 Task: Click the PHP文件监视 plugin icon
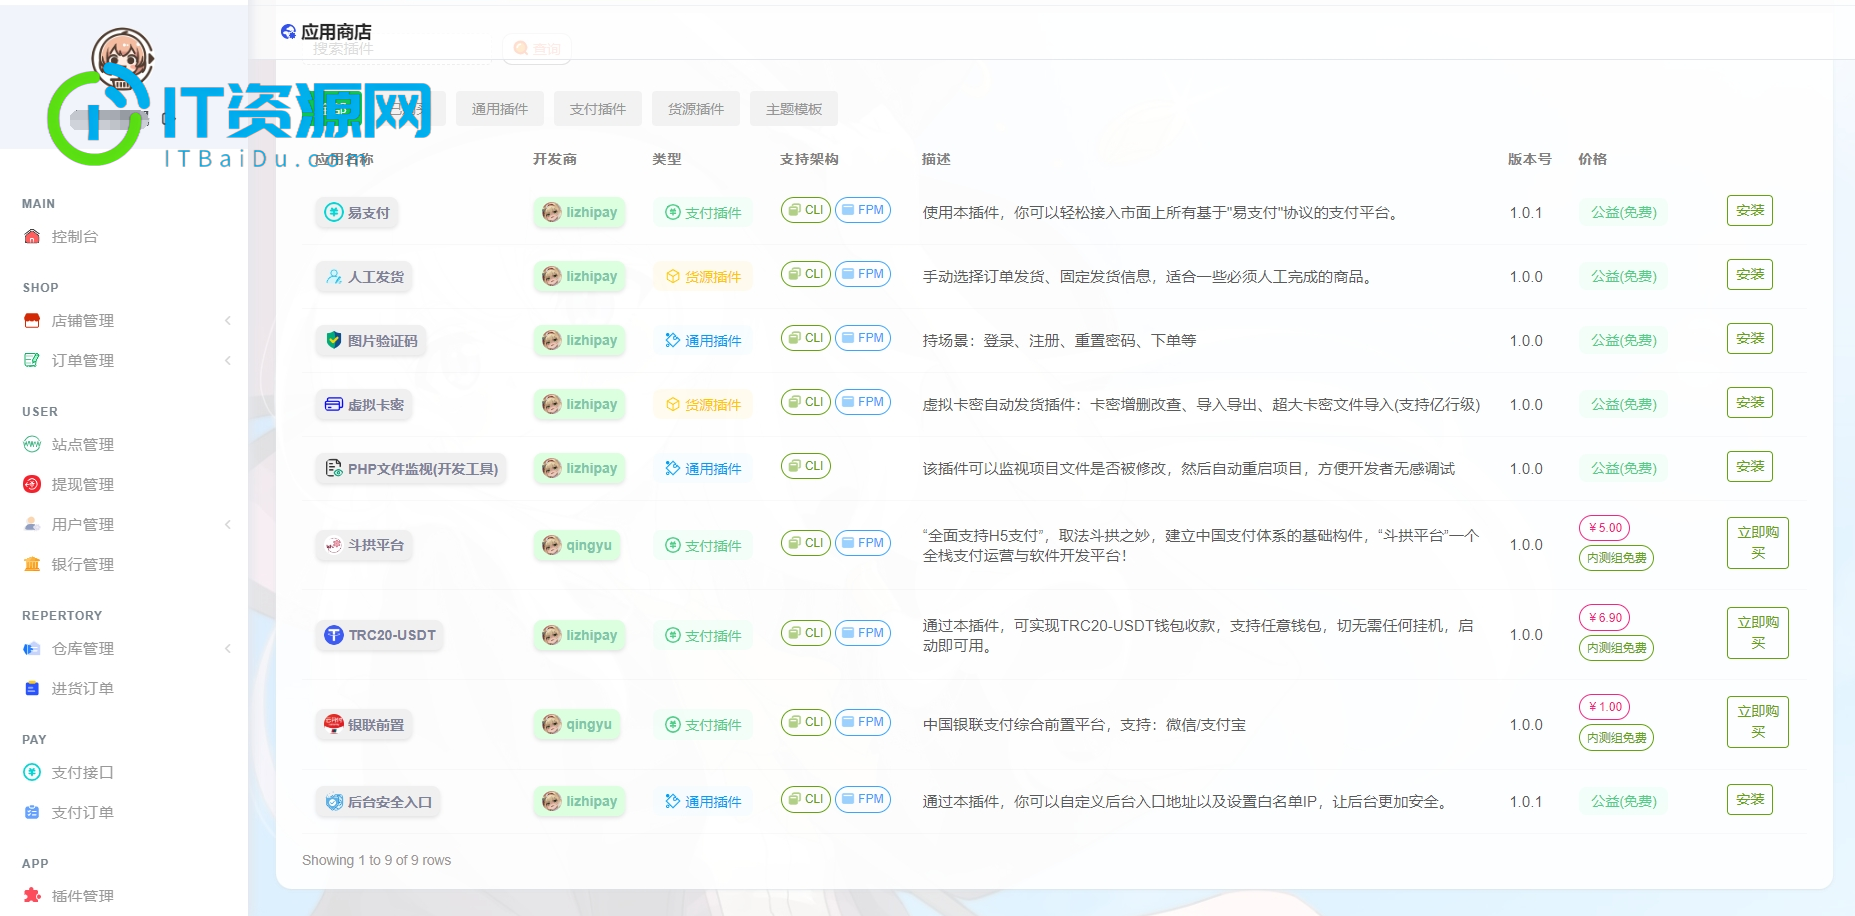pos(334,468)
